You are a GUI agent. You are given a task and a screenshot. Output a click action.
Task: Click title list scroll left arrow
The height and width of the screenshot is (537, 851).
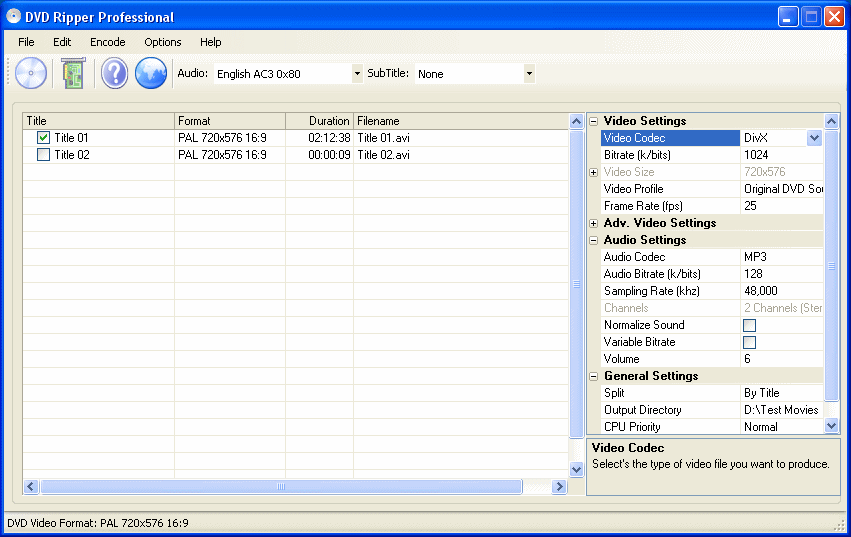(31, 487)
